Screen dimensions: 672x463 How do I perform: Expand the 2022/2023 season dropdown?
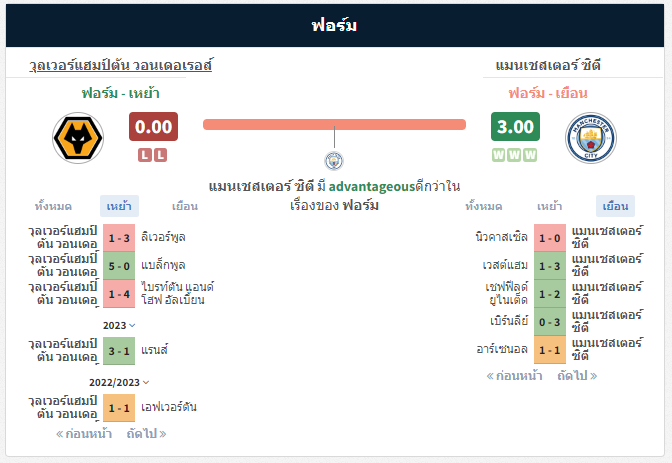(119, 382)
